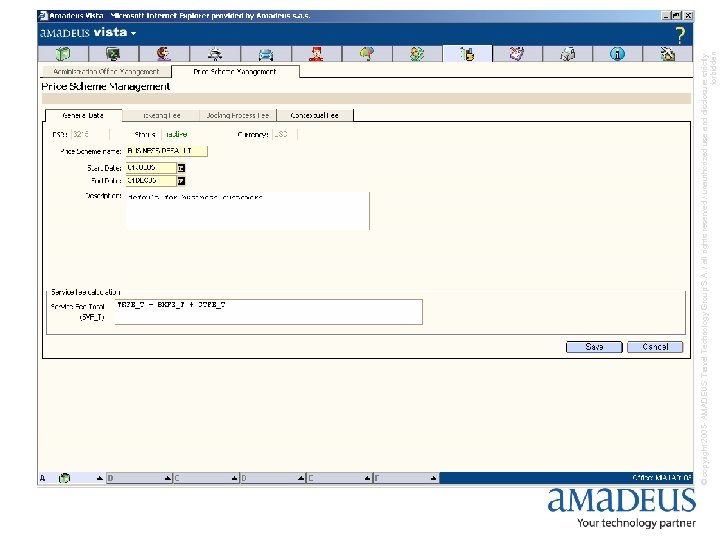Expand session B arrow in status bar

click(168, 478)
